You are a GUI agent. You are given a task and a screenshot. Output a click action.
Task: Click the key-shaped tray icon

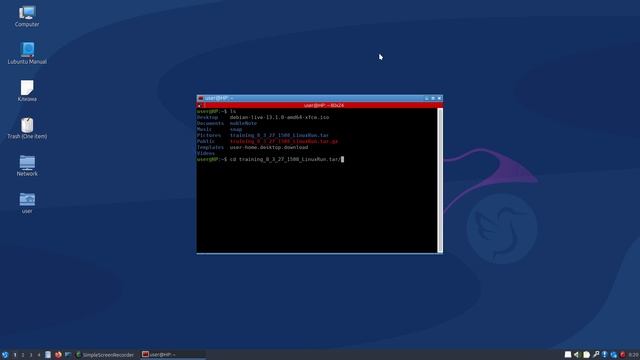596,355
